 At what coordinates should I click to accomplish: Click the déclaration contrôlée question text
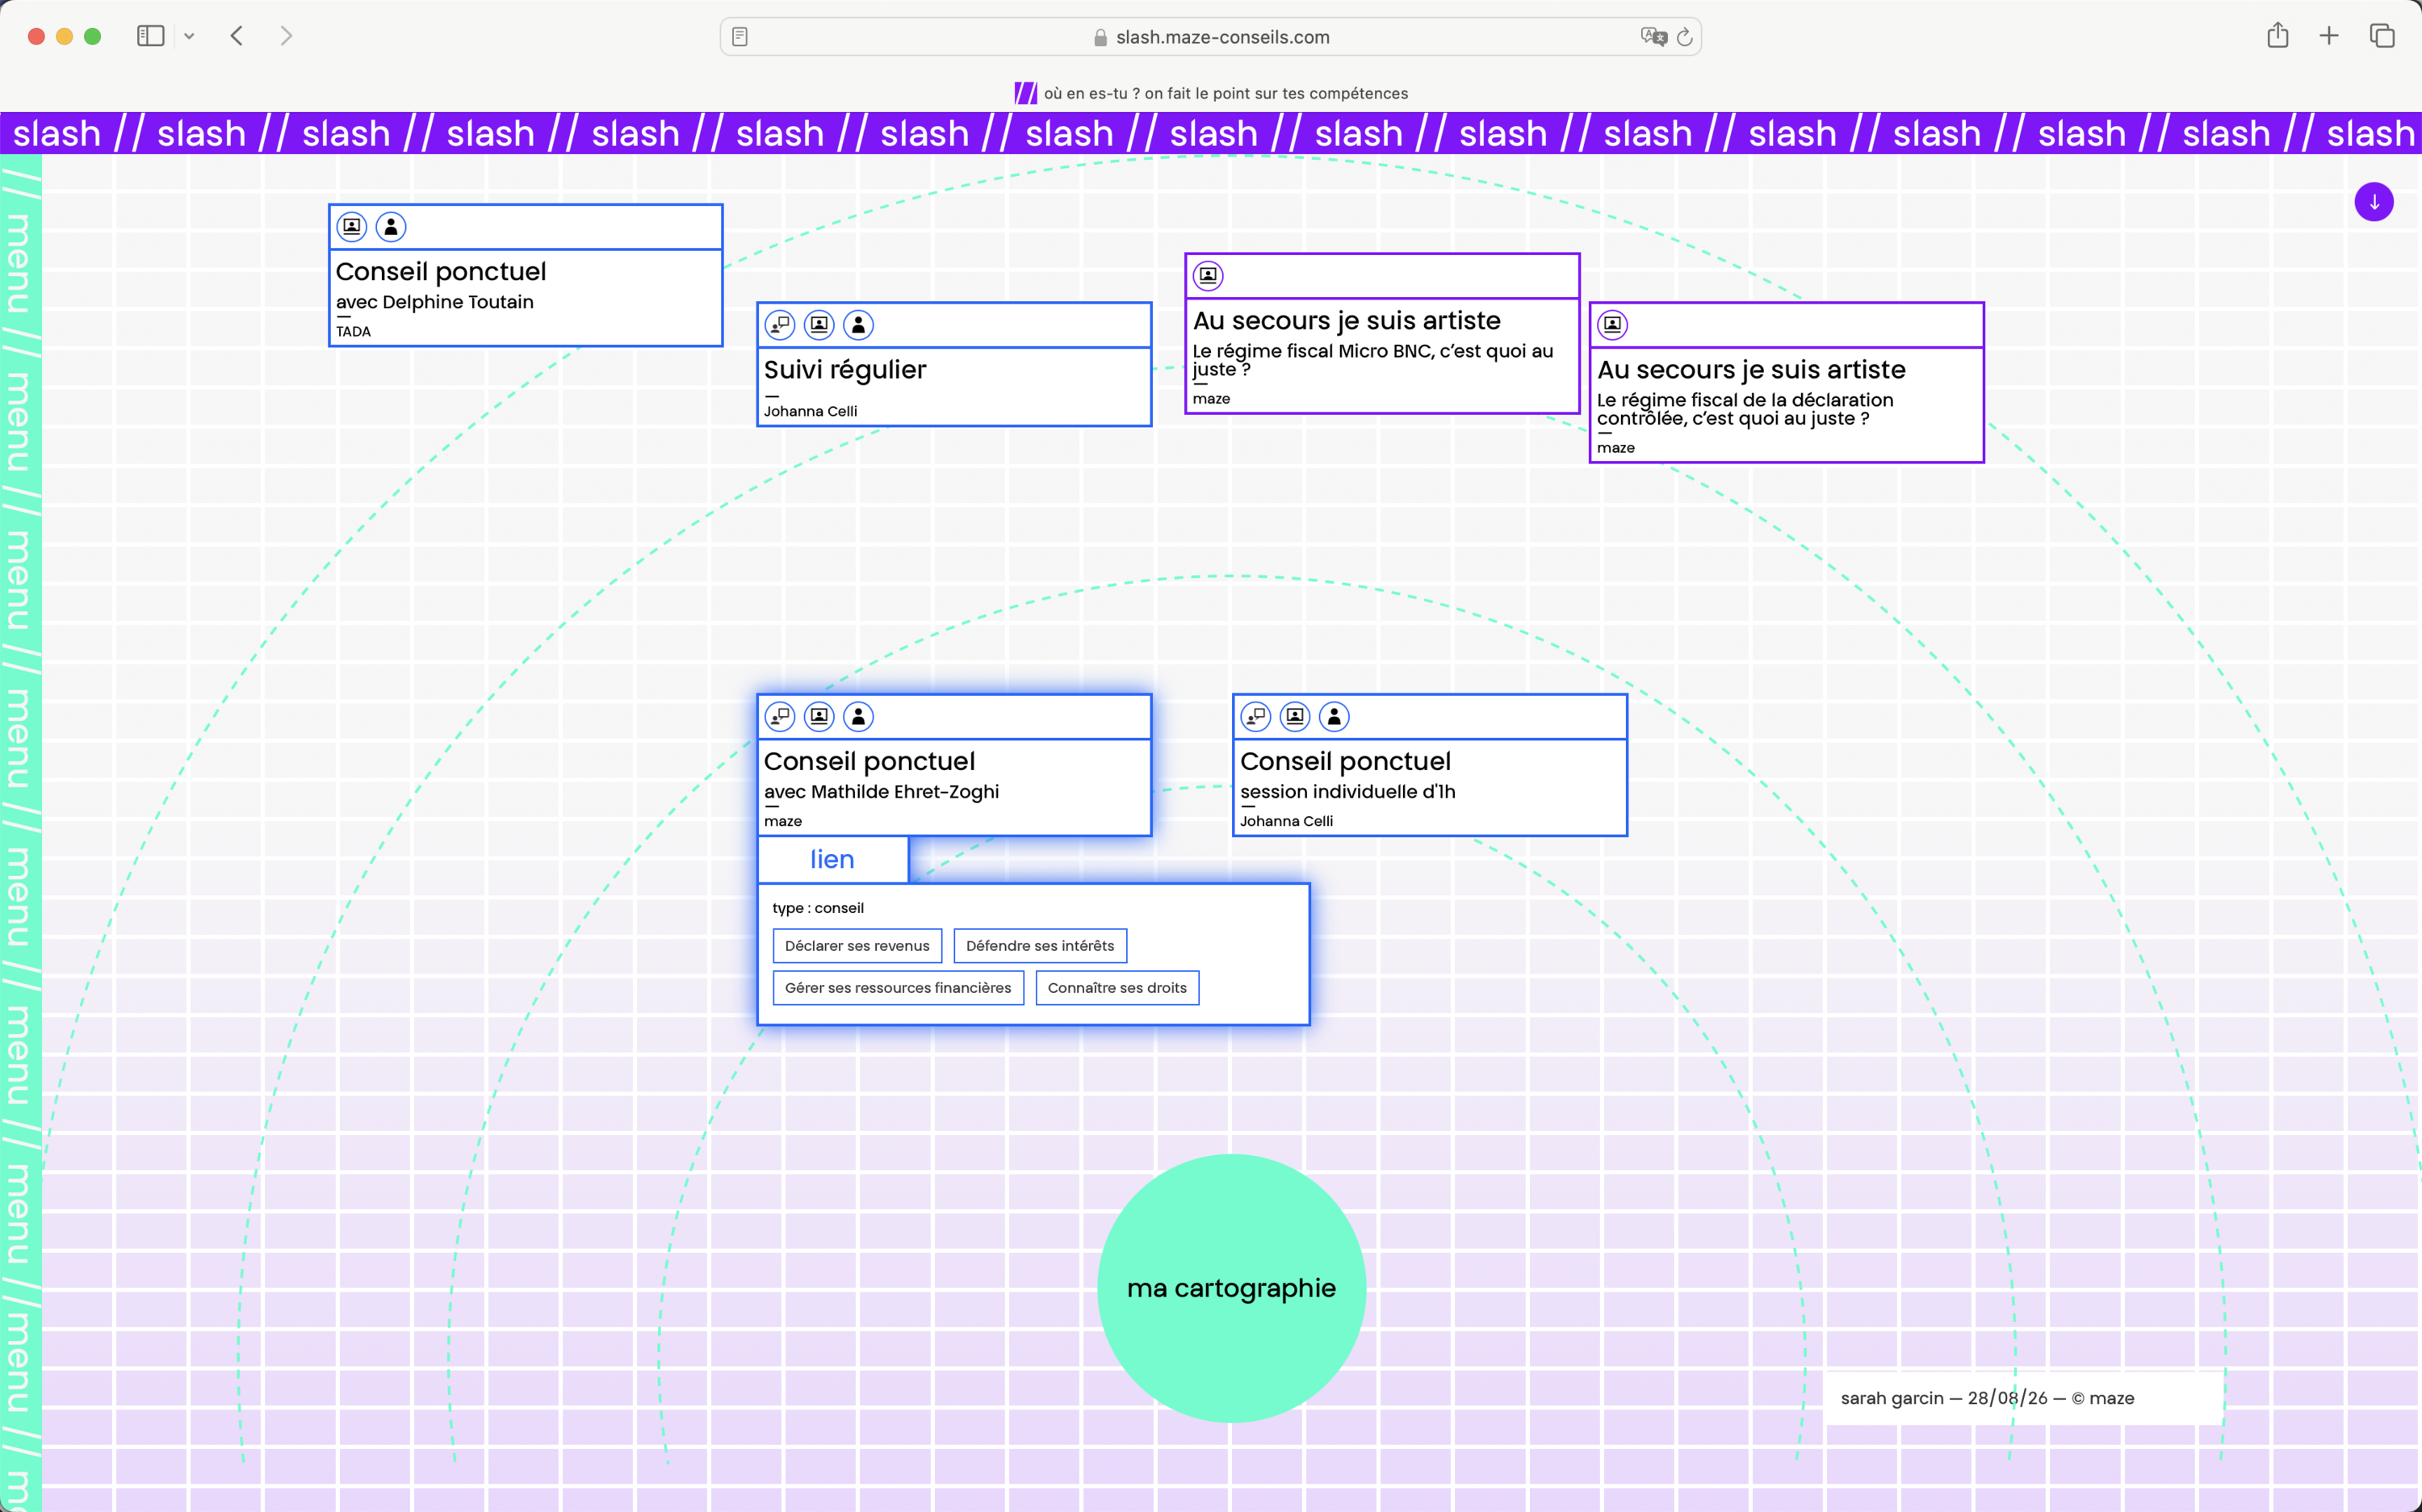(1745, 409)
